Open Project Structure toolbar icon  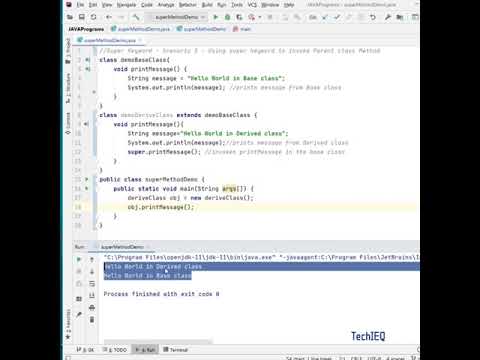[x=399, y=17]
